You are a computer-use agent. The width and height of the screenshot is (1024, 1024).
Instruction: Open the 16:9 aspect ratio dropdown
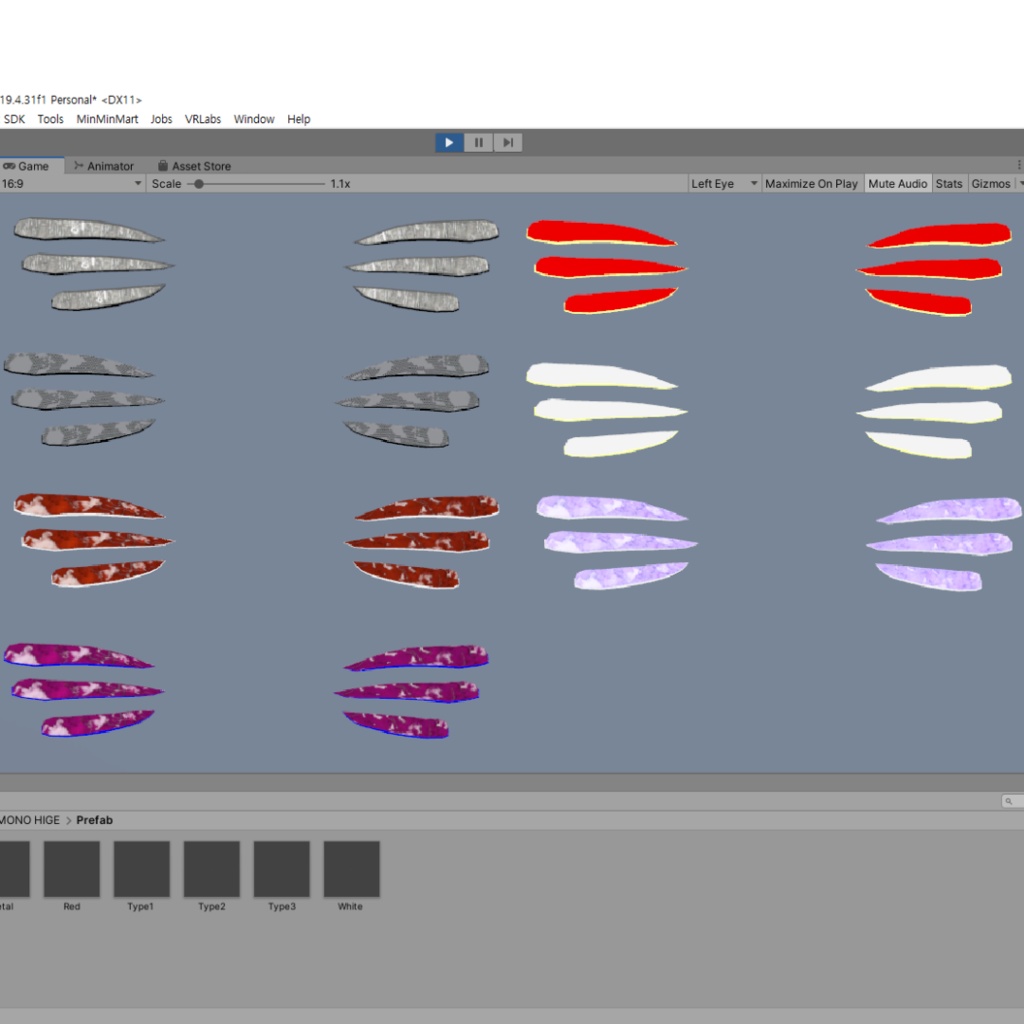point(72,184)
